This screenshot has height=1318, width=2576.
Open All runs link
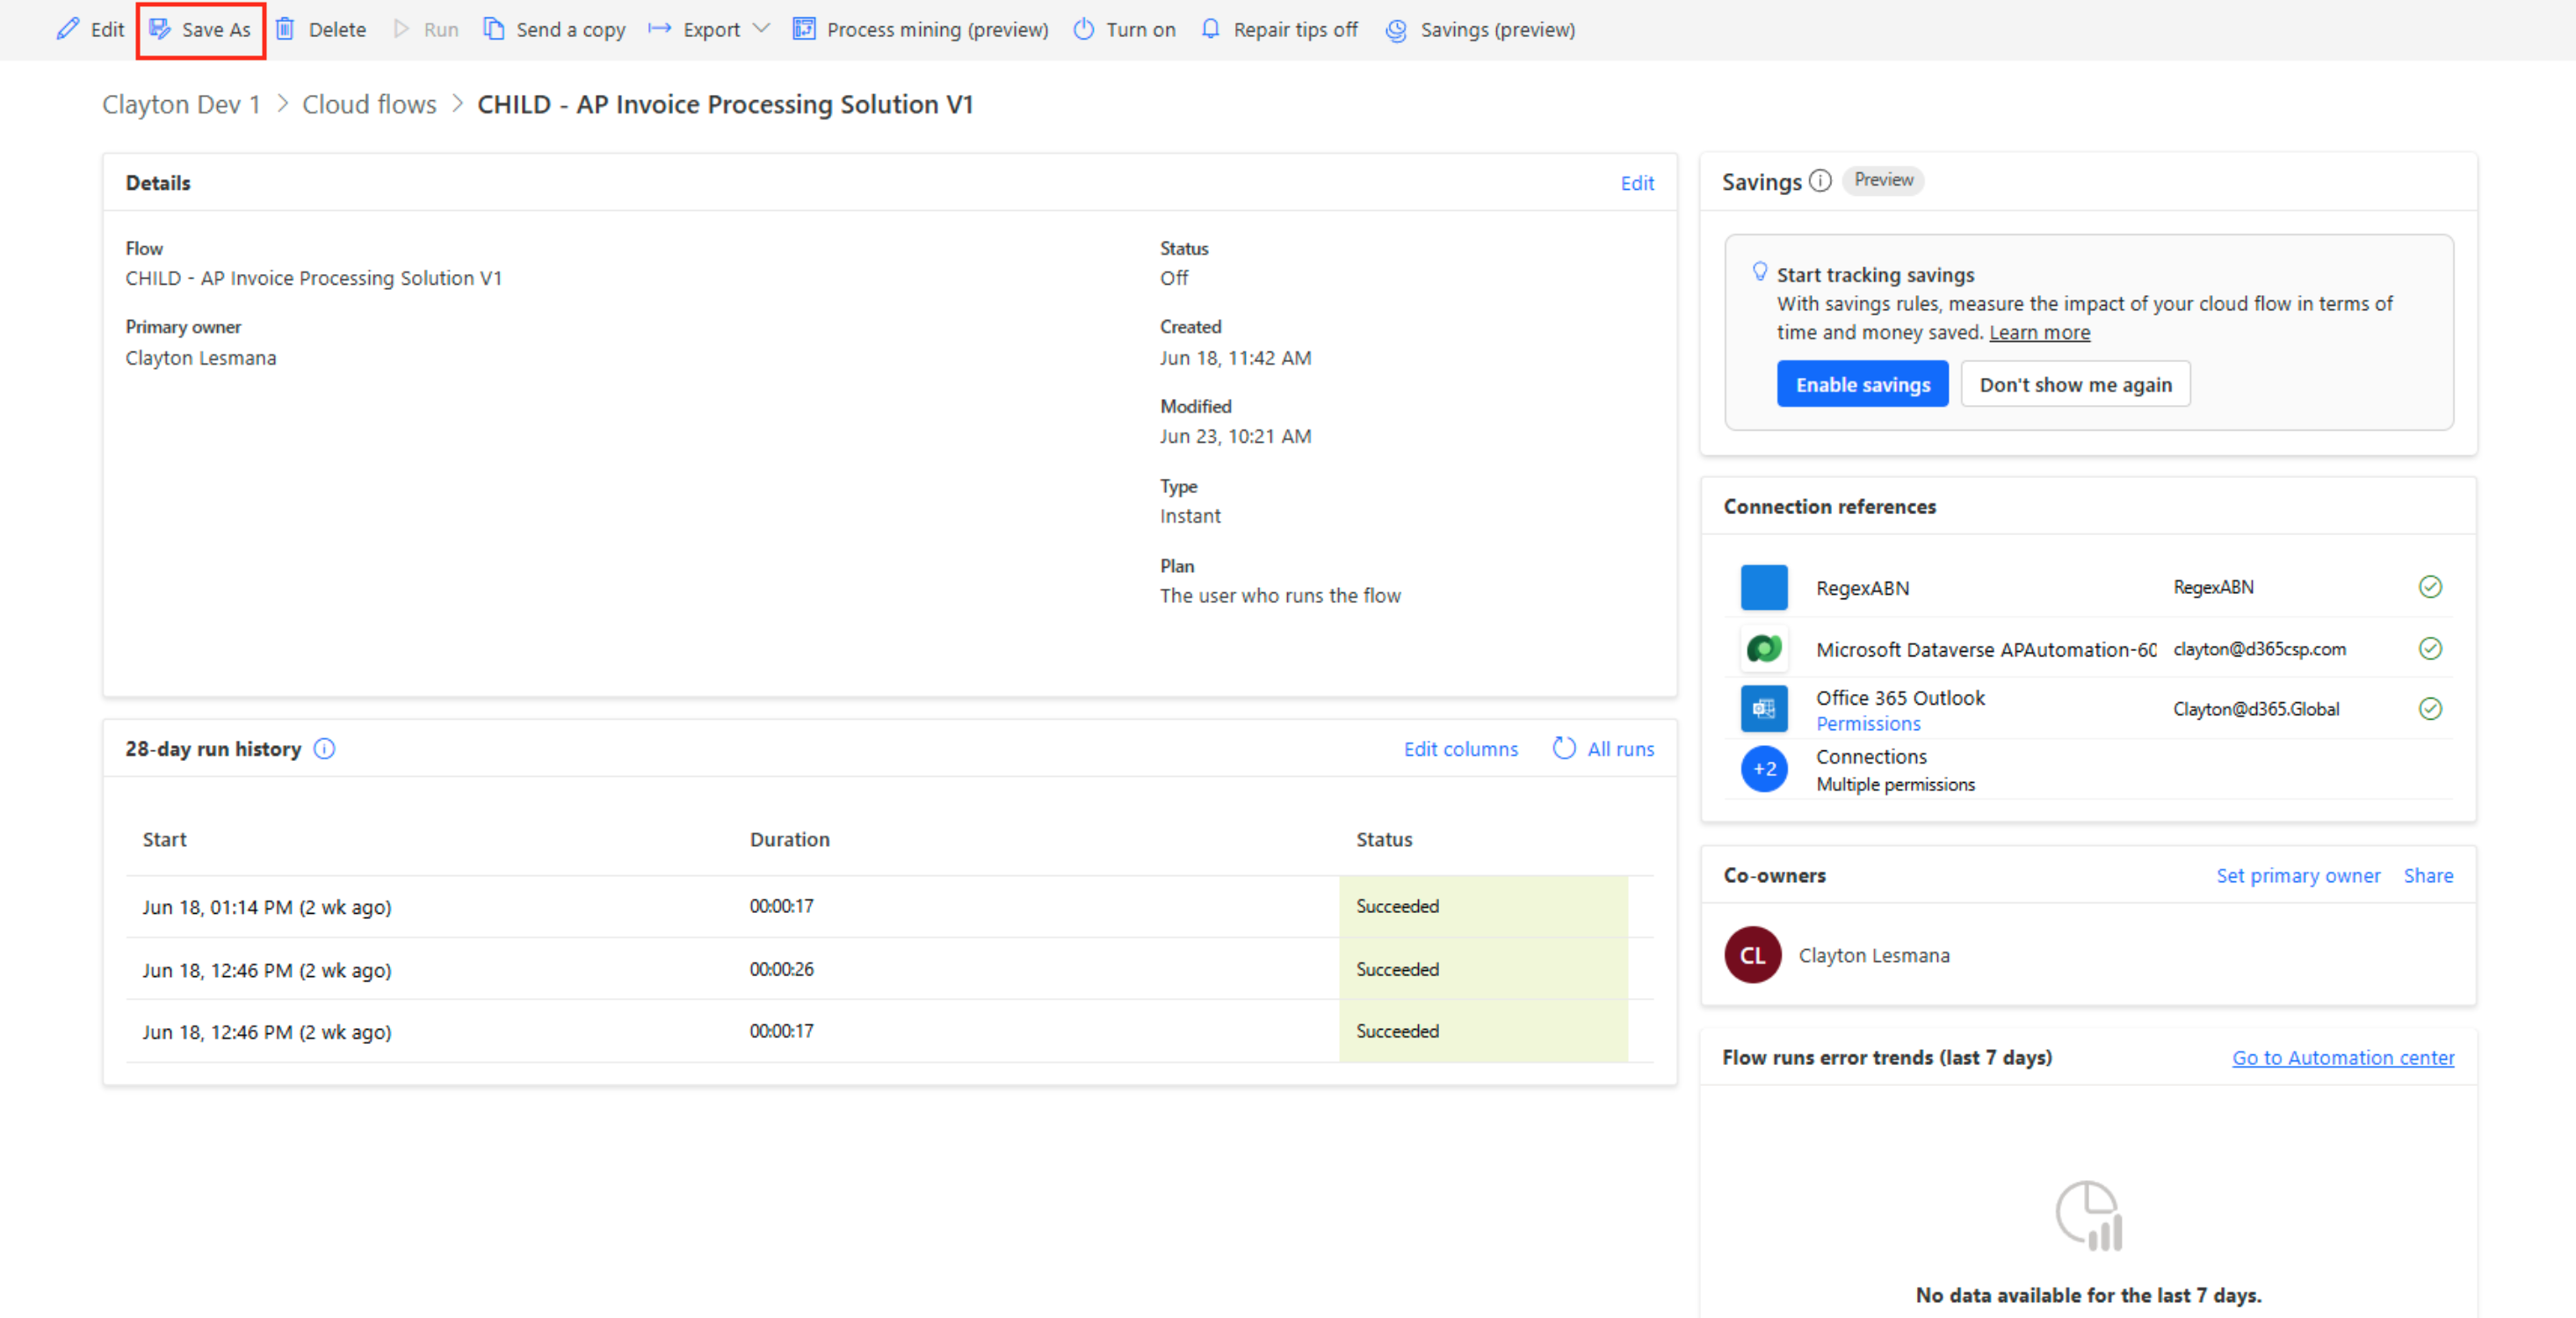click(x=1620, y=749)
